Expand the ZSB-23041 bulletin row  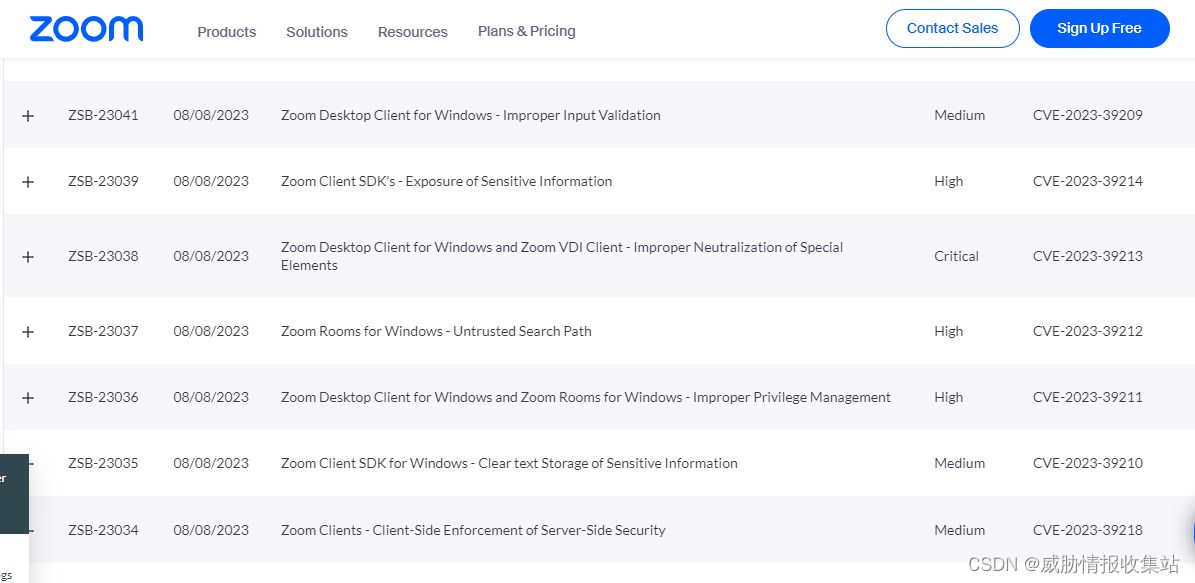click(28, 116)
